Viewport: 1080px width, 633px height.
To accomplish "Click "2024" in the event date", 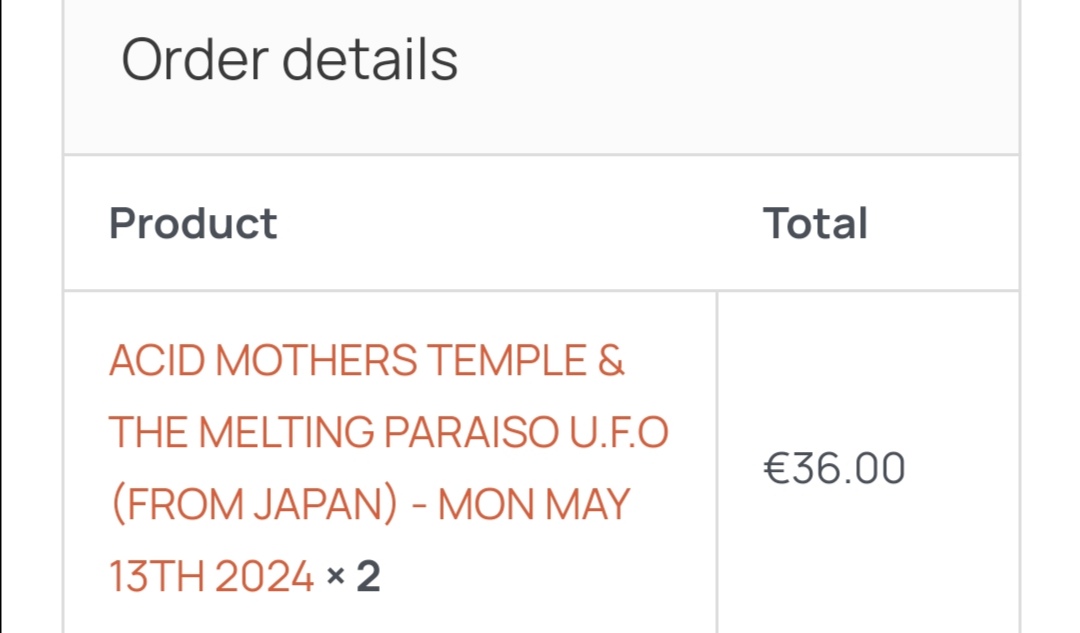I will click(x=262, y=577).
